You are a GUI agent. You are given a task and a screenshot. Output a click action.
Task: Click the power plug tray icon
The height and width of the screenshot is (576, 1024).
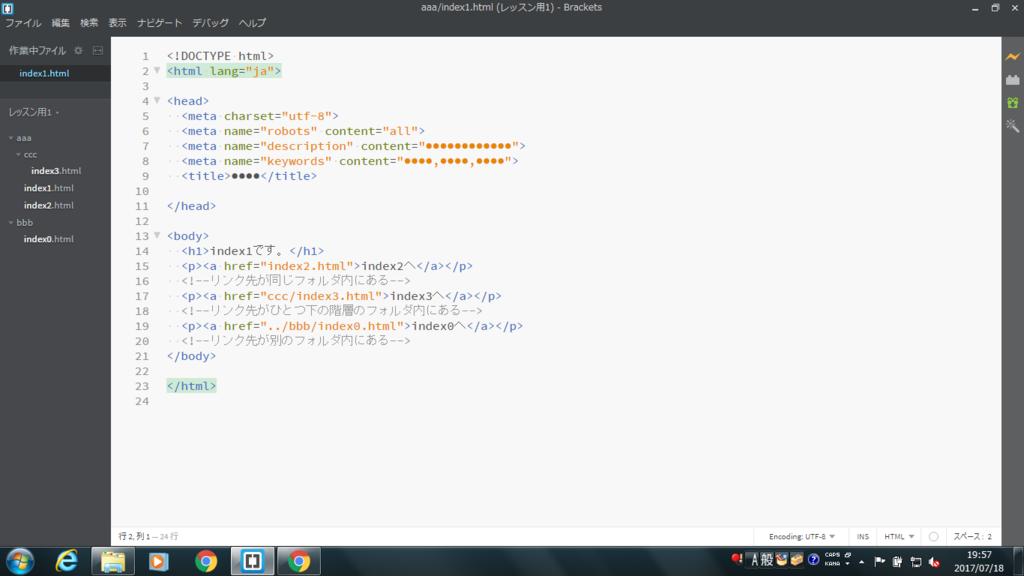pos(897,562)
